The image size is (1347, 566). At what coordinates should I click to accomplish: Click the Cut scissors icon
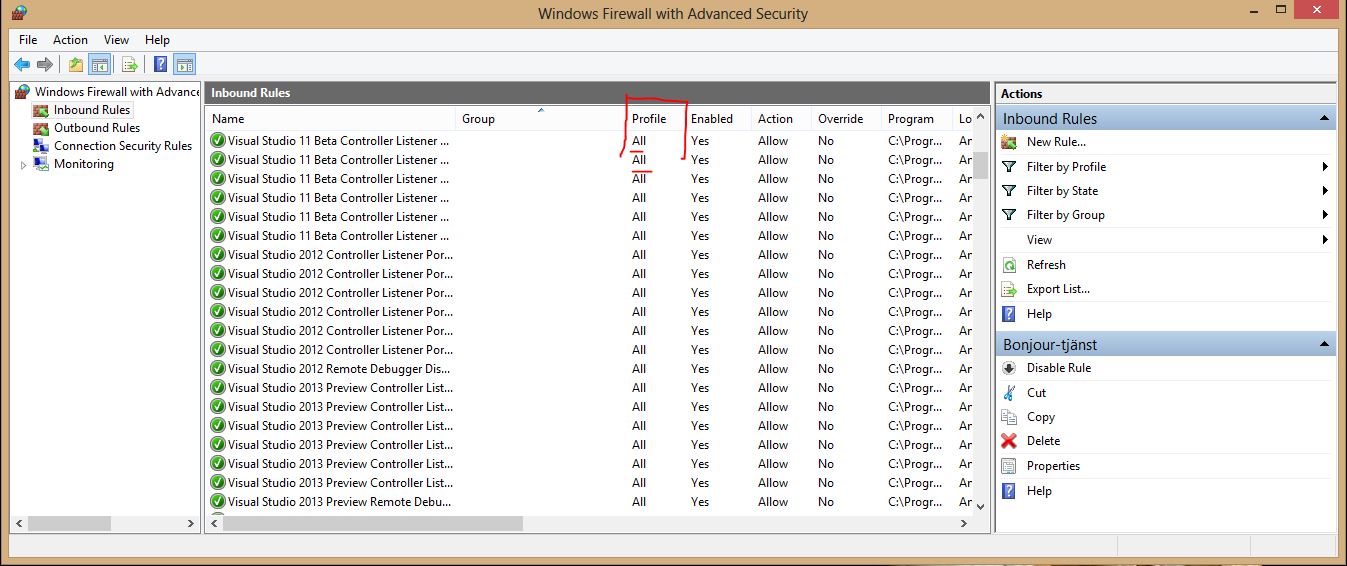click(x=1009, y=393)
